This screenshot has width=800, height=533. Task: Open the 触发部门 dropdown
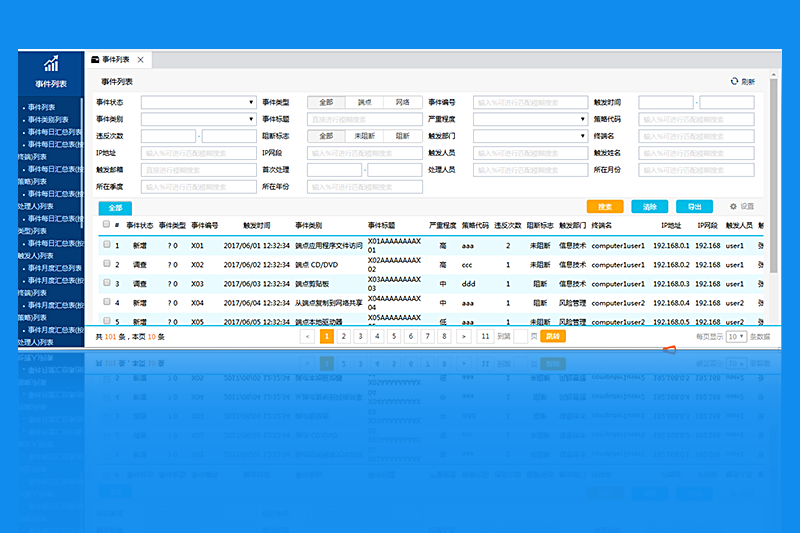point(581,136)
